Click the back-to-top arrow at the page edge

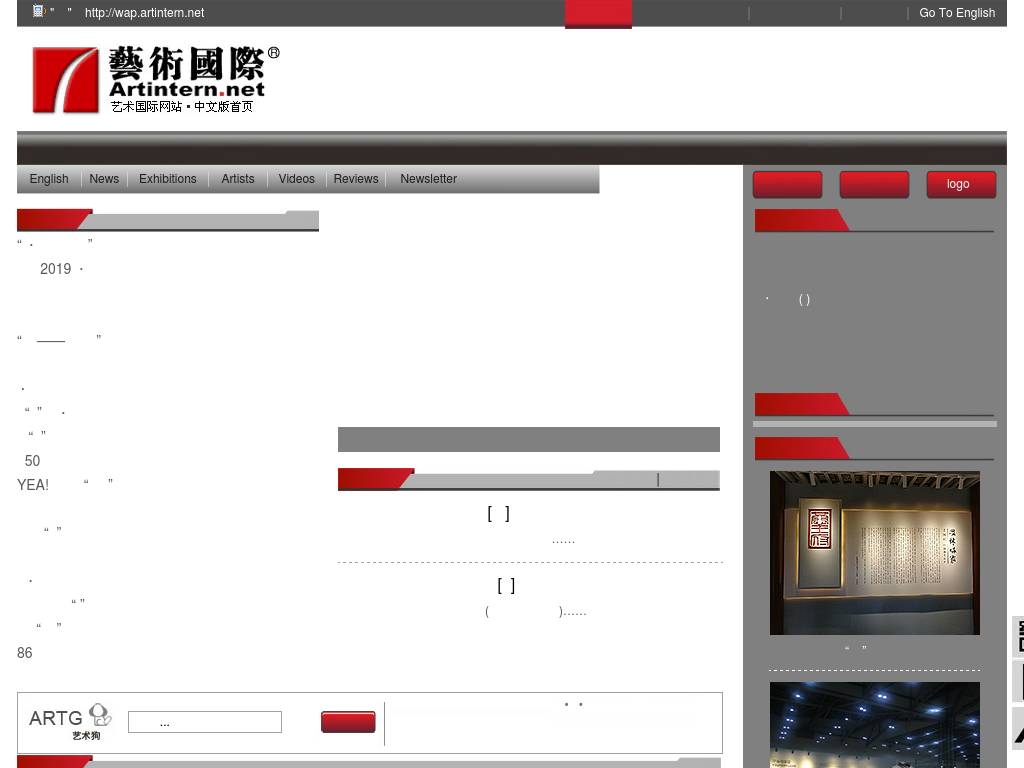(1018, 728)
